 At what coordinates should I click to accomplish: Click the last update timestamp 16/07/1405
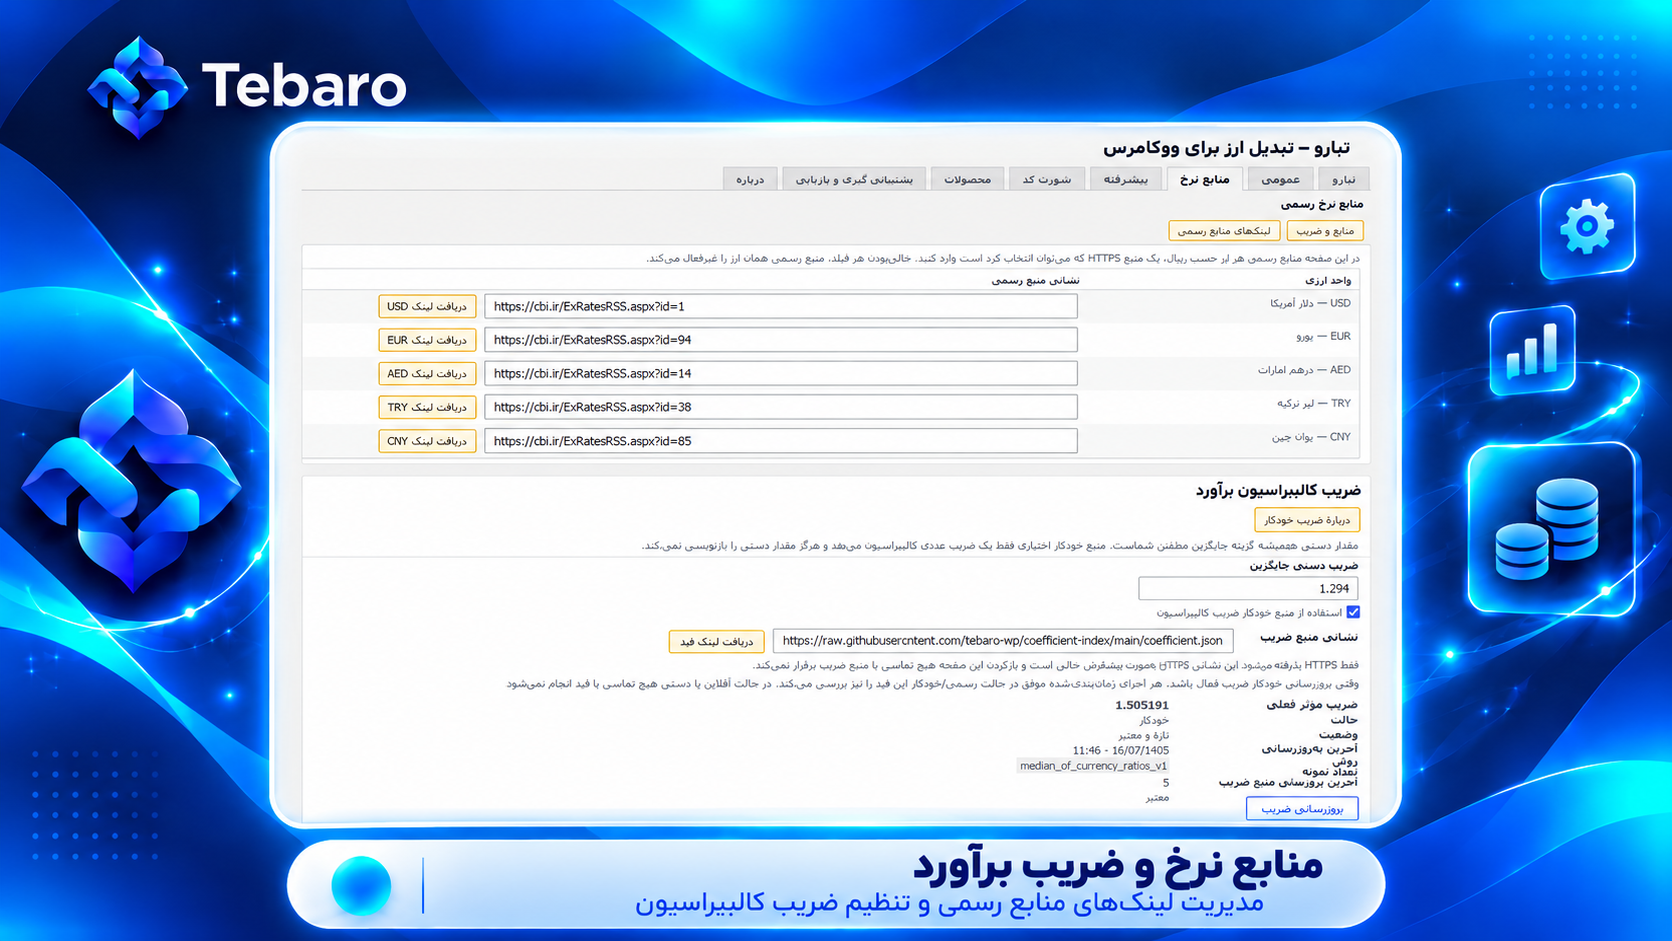[x=1120, y=750]
